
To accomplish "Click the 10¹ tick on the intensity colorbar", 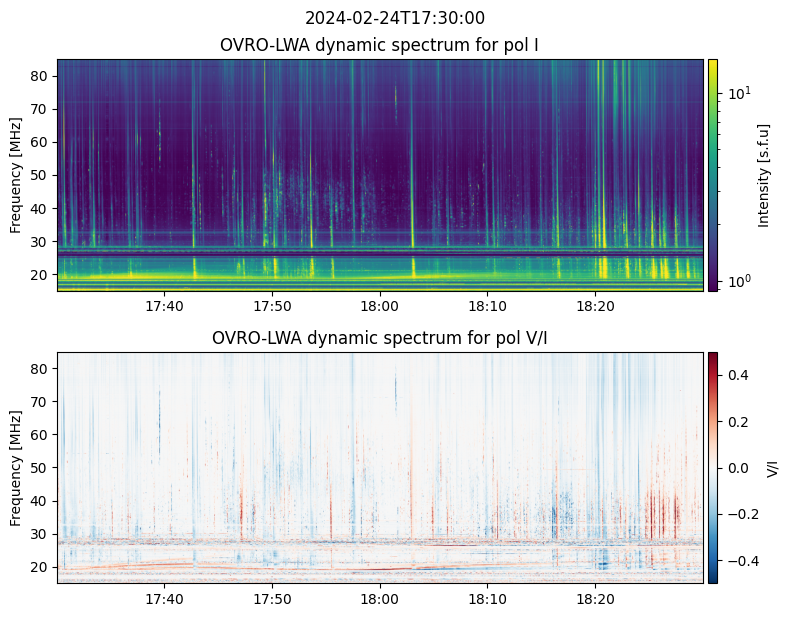I will tap(738, 93).
